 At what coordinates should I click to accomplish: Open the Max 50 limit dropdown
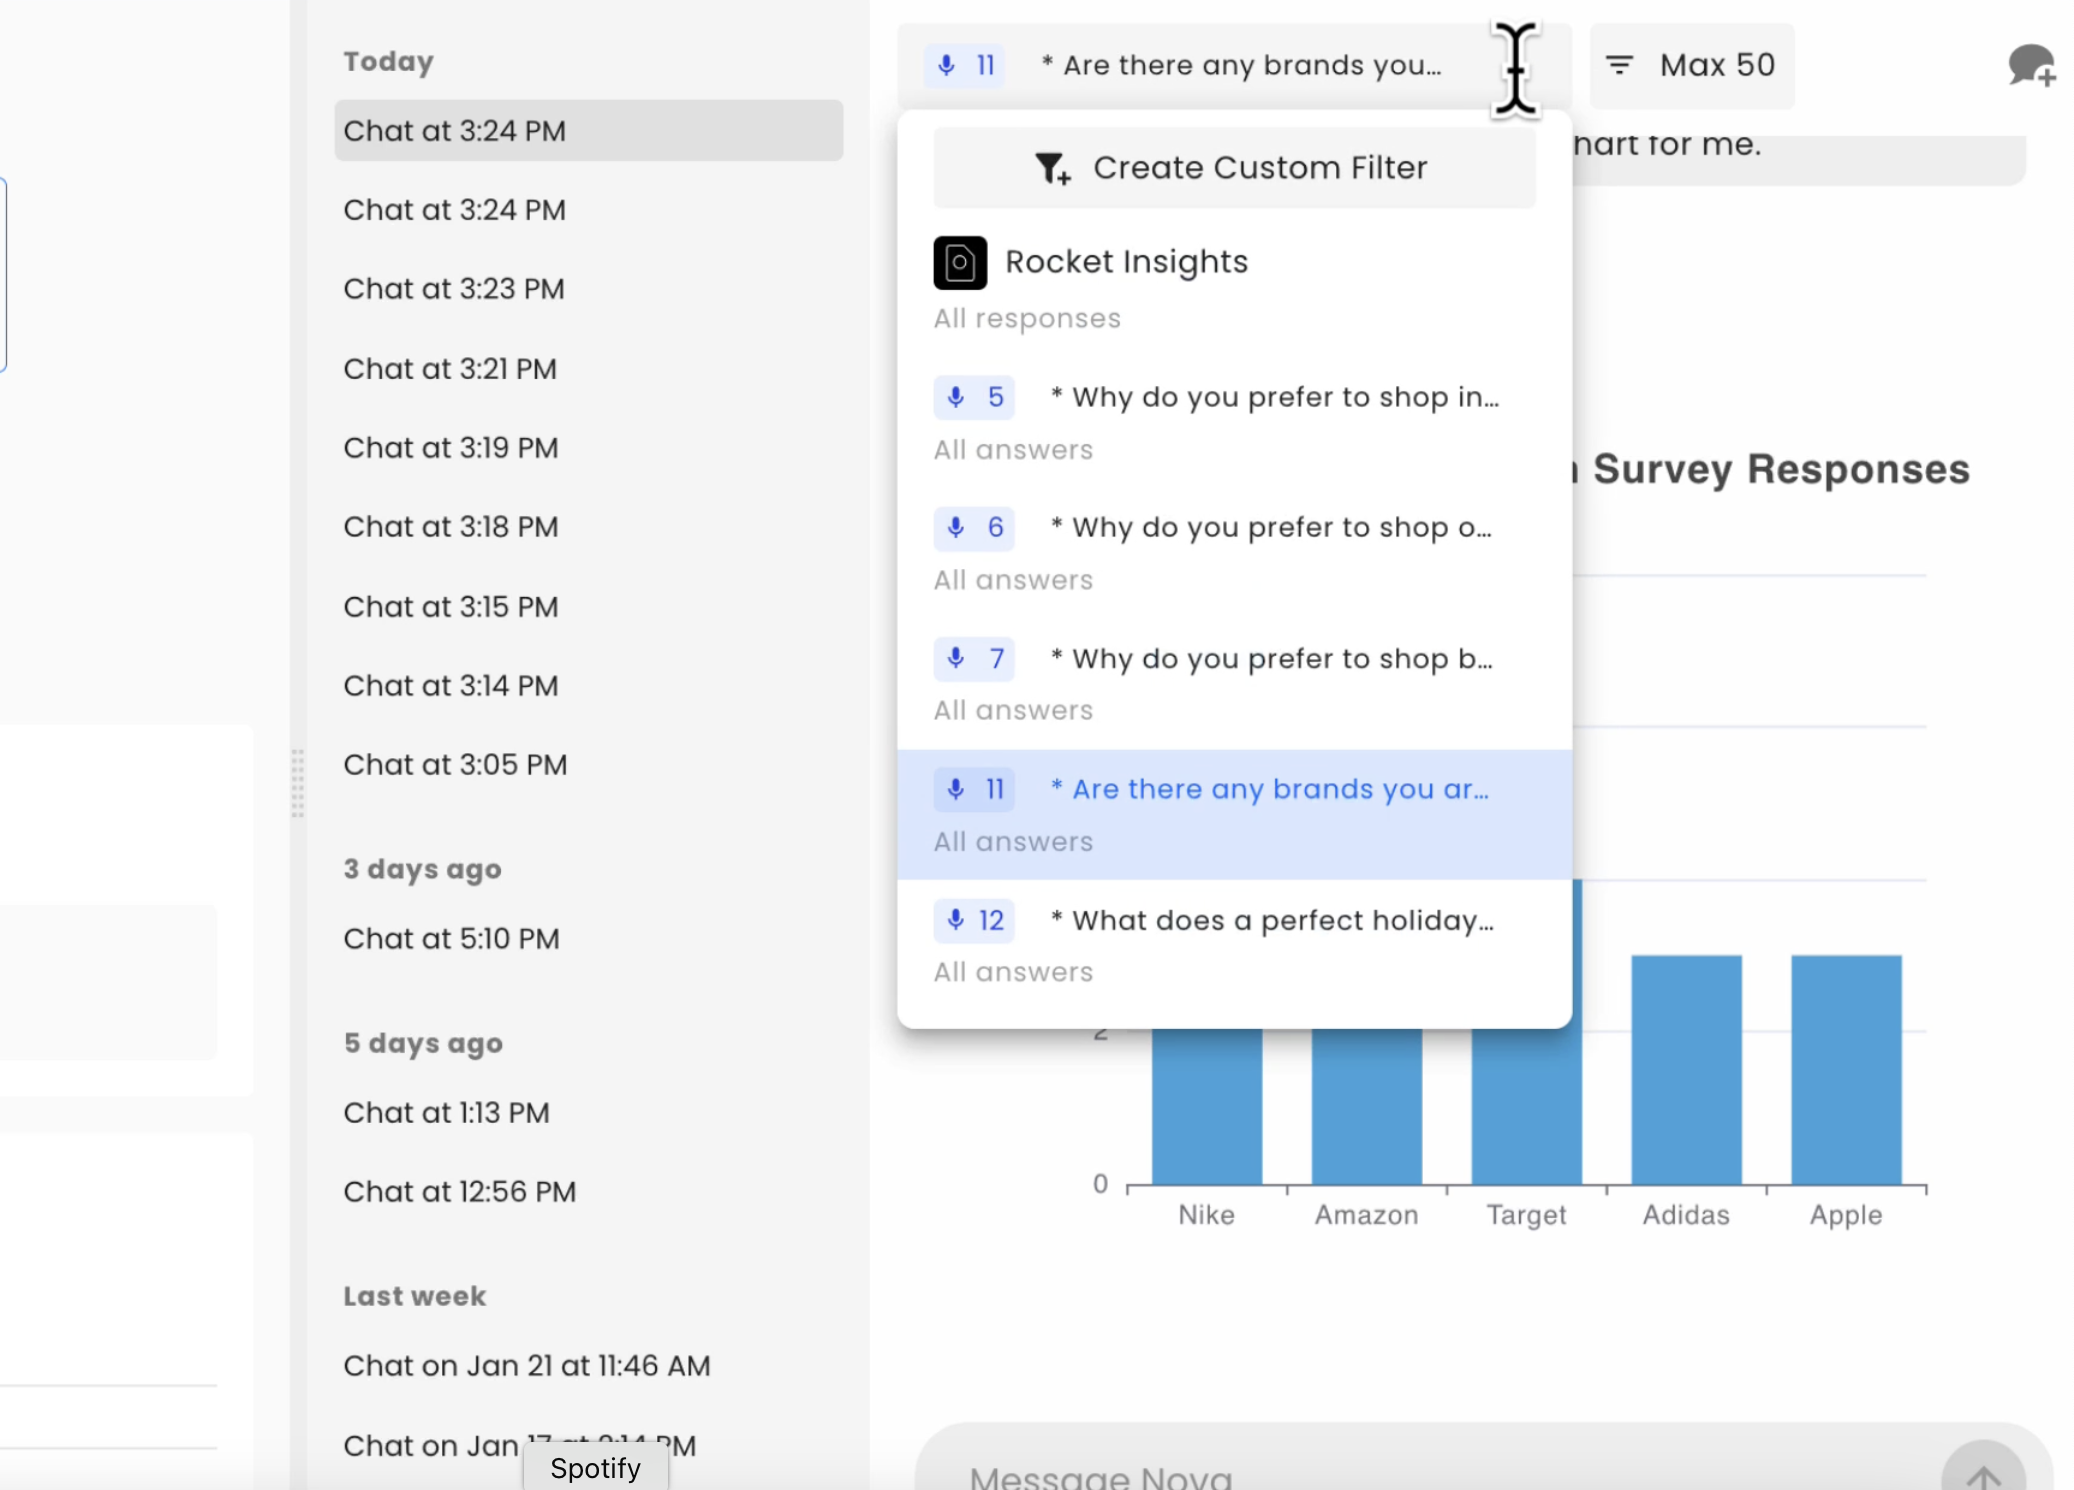pos(1692,66)
